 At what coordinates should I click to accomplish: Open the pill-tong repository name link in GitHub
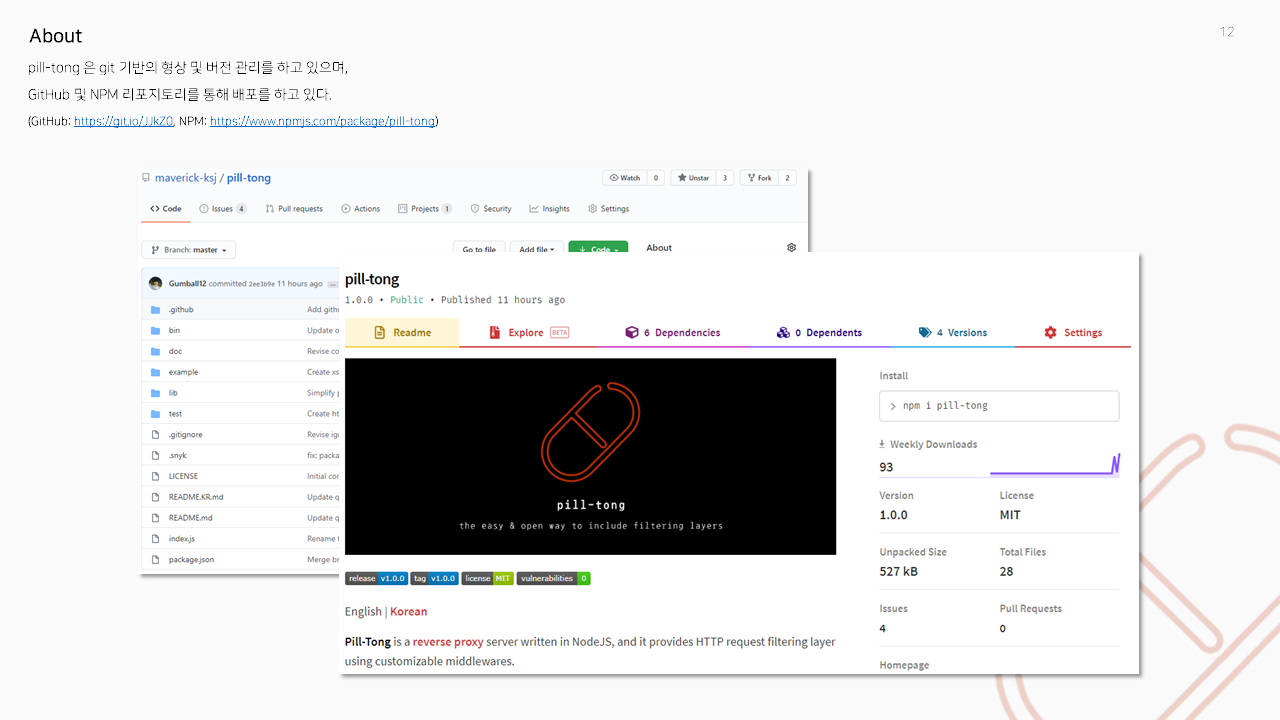coord(249,178)
